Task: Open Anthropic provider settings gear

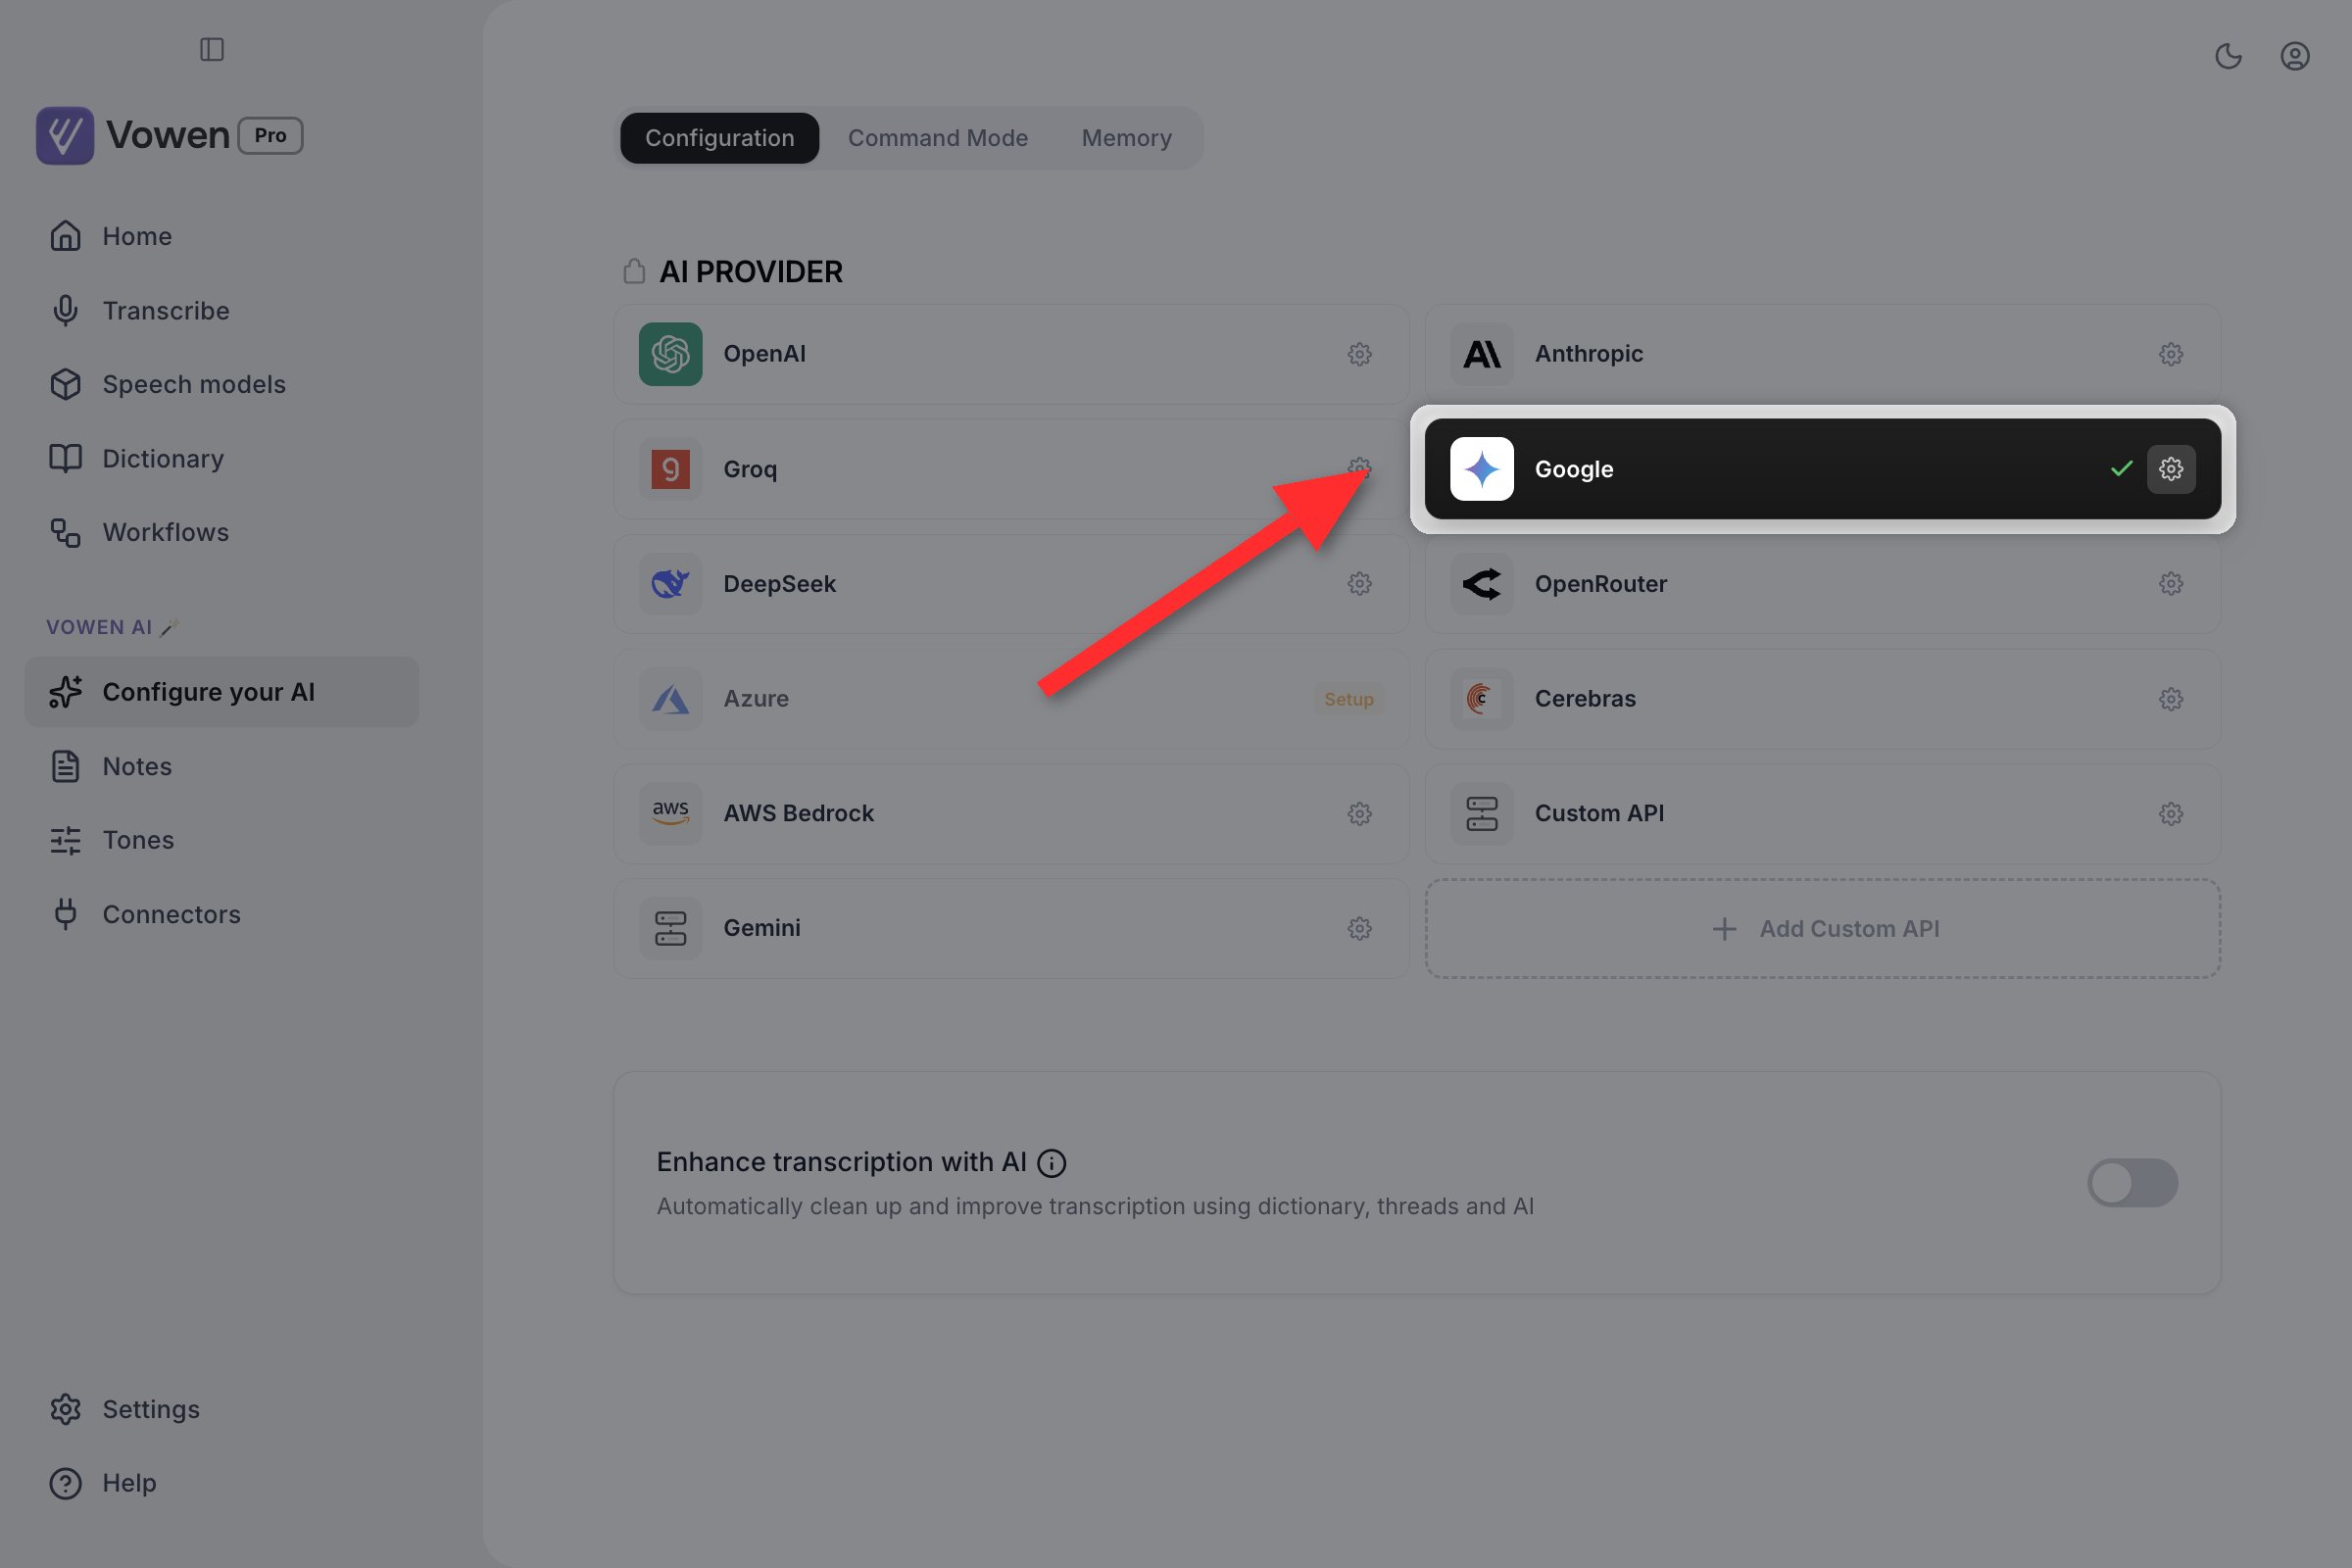Action: (2170, 354)
